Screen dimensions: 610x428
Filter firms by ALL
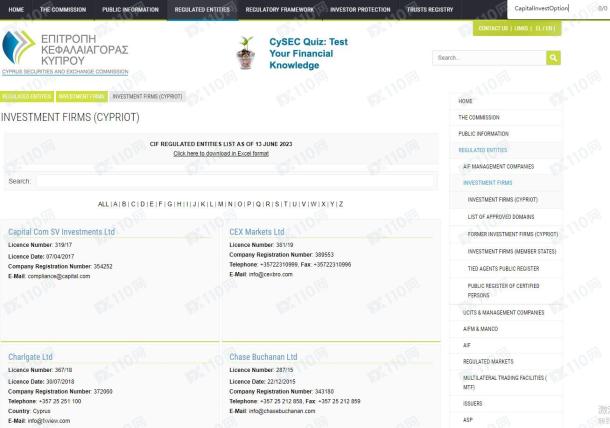pos(103,204)
